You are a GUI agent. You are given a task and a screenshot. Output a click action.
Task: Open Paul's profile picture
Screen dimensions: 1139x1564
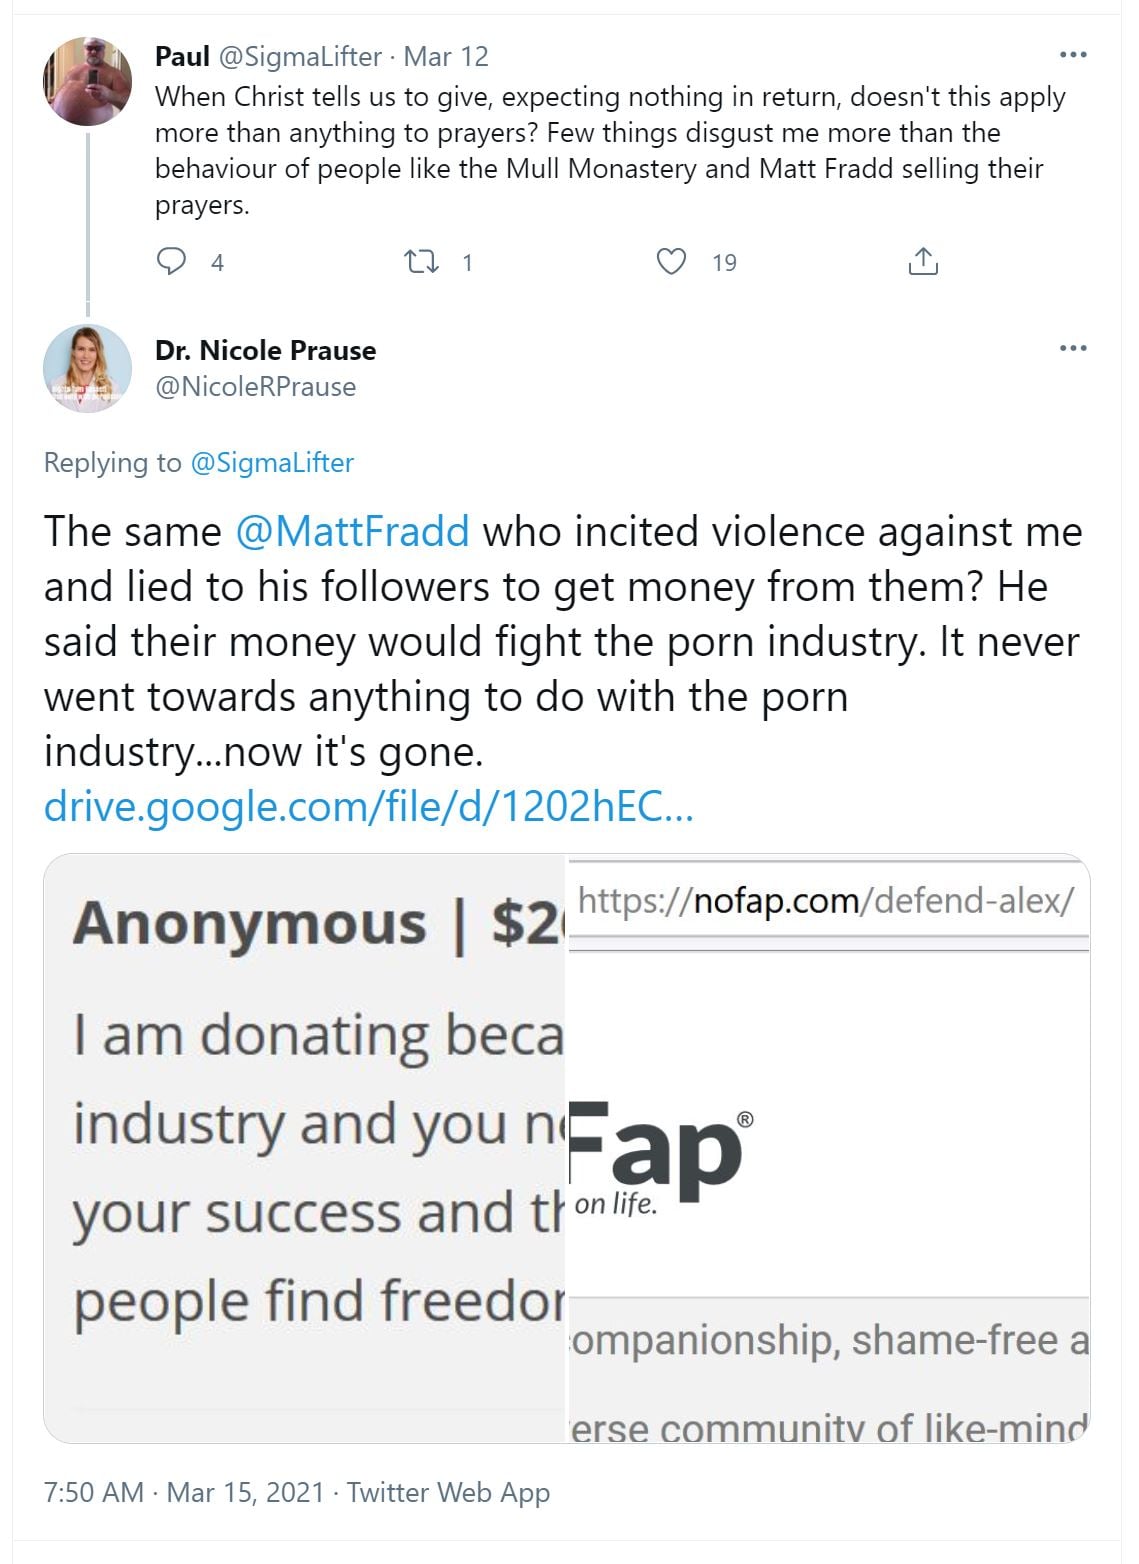(x=88, y=81)
